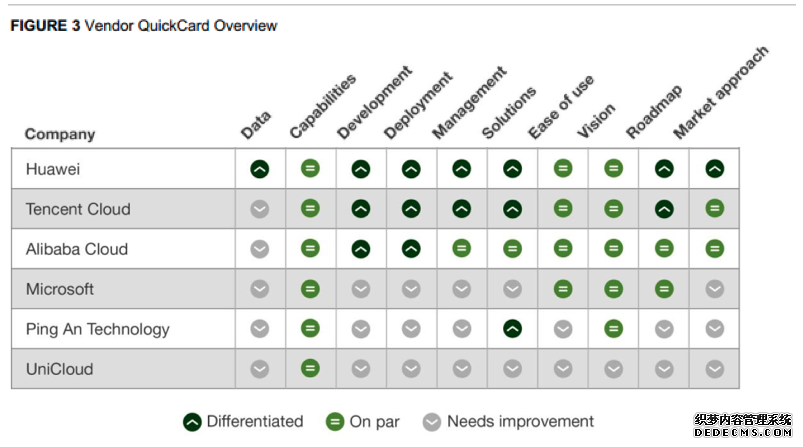Click UniCloud's Capabilities on par icon

[x=310, y=368]
